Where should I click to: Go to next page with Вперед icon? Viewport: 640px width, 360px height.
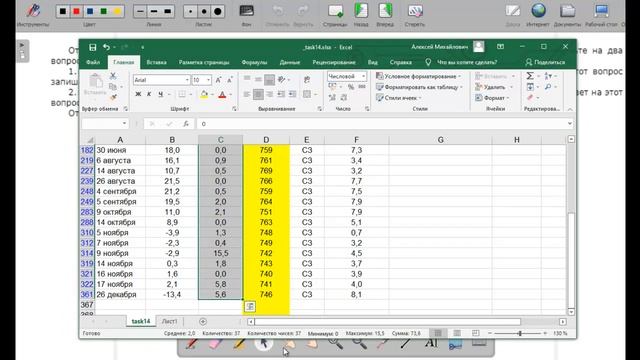[x=385, y=11]
